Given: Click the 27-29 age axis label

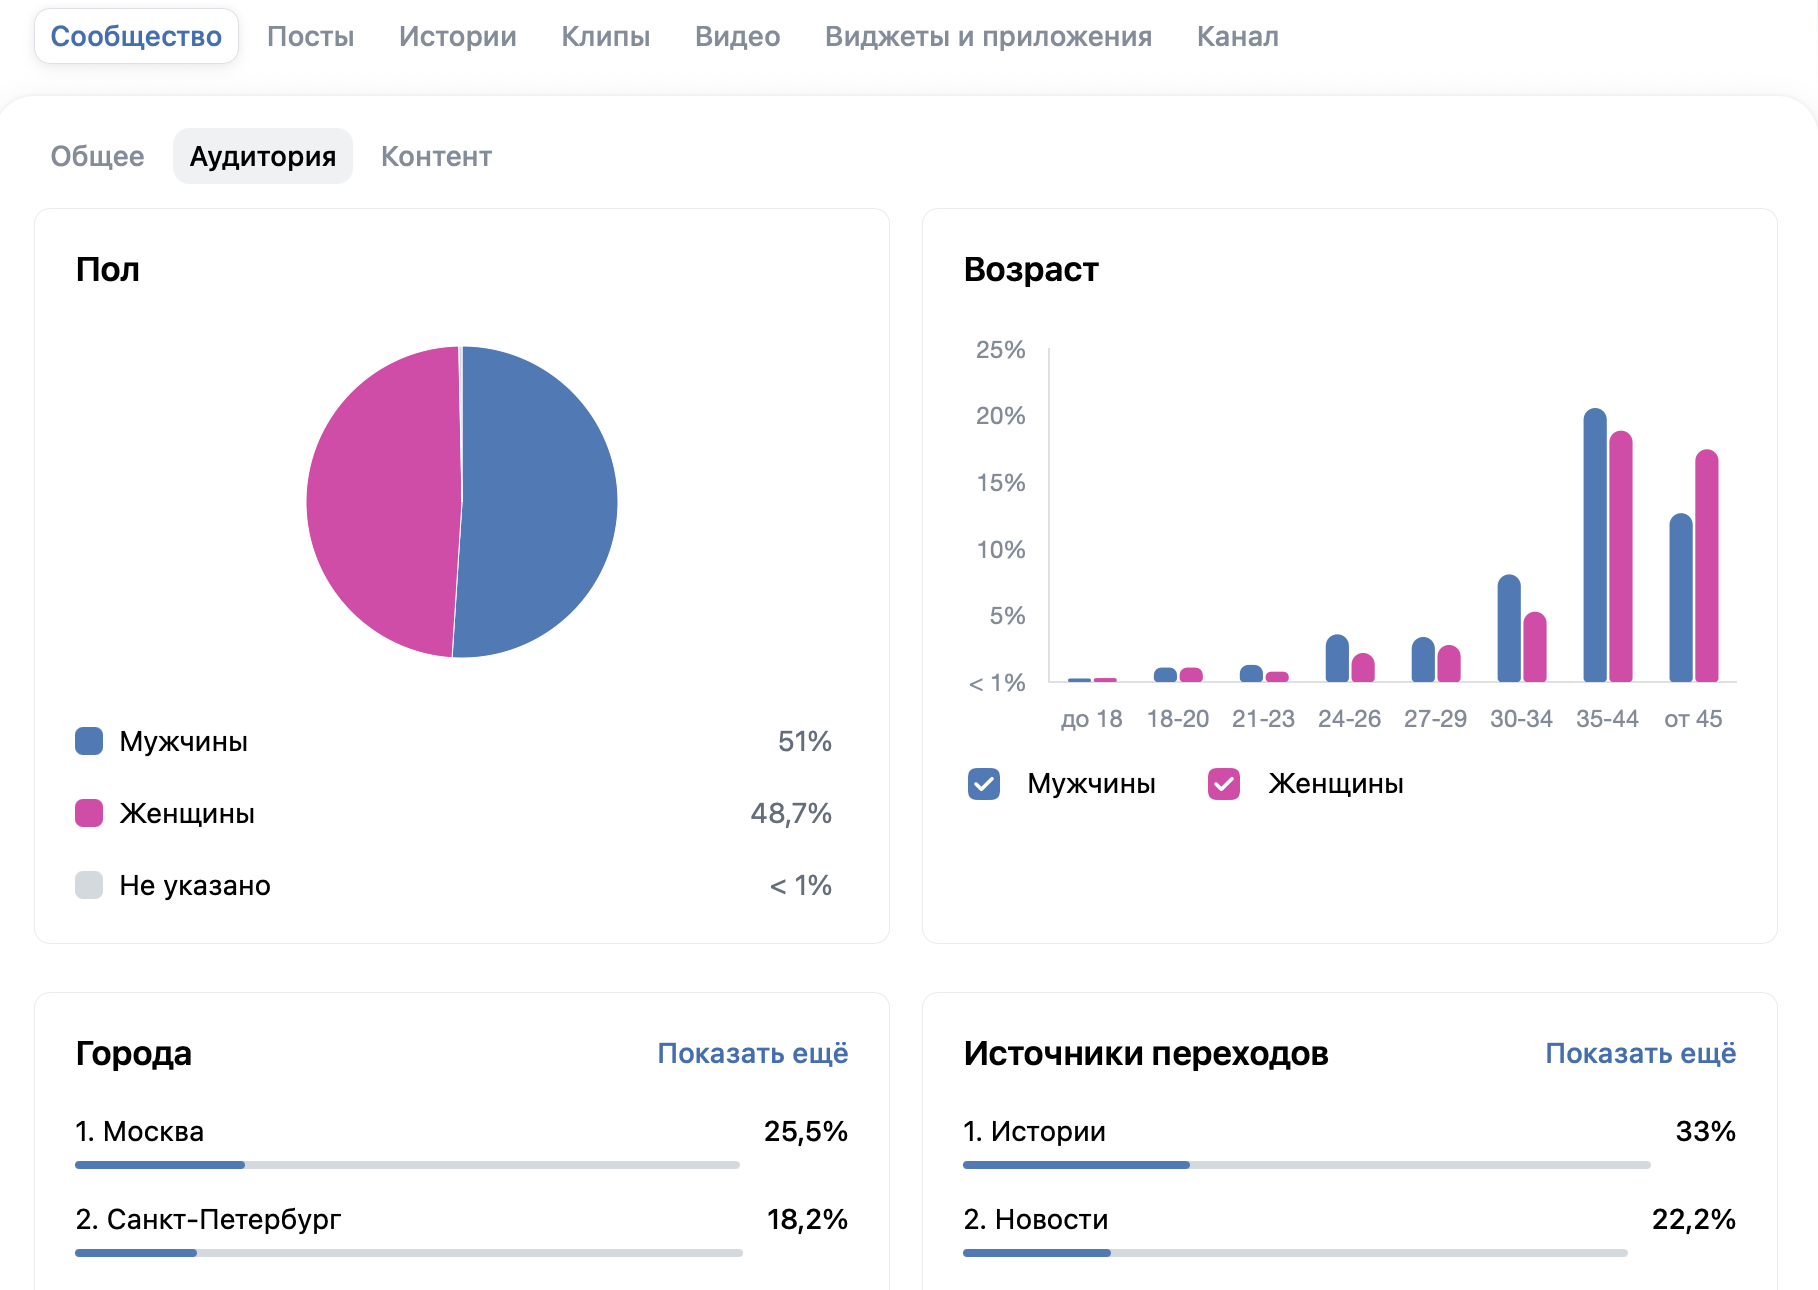Looking at the screenshot, I should tap(1435, 719).
